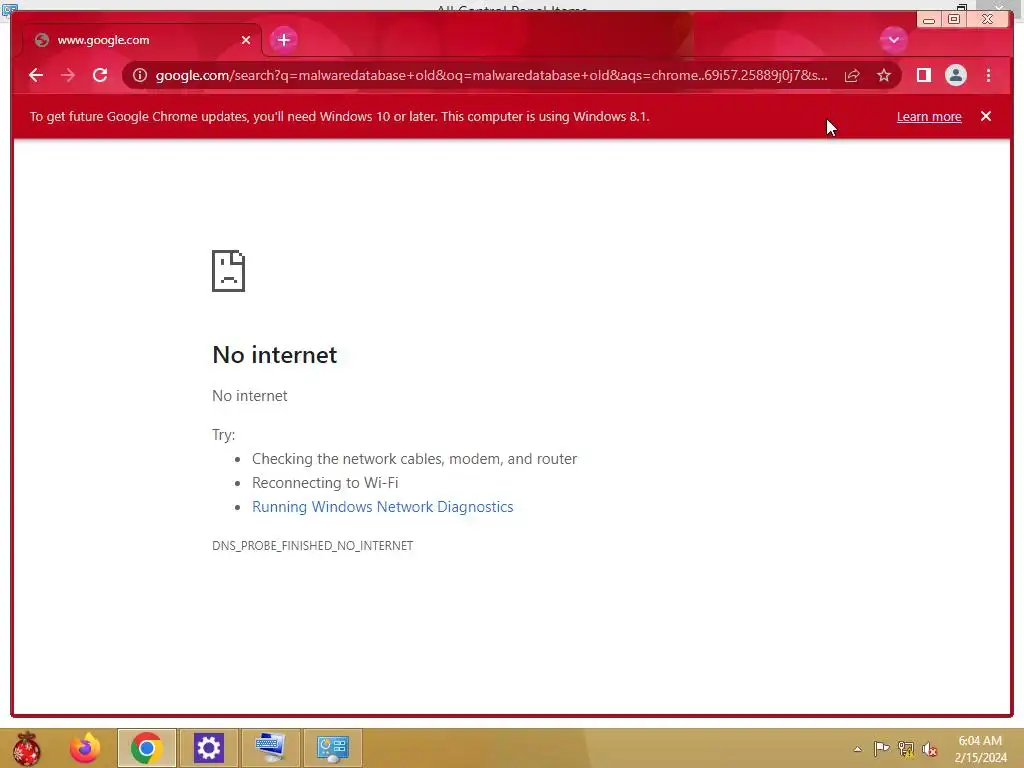
Task: Switch to Chrome in the taskbar
Action: pyautogui.click(x=146, y=748)
